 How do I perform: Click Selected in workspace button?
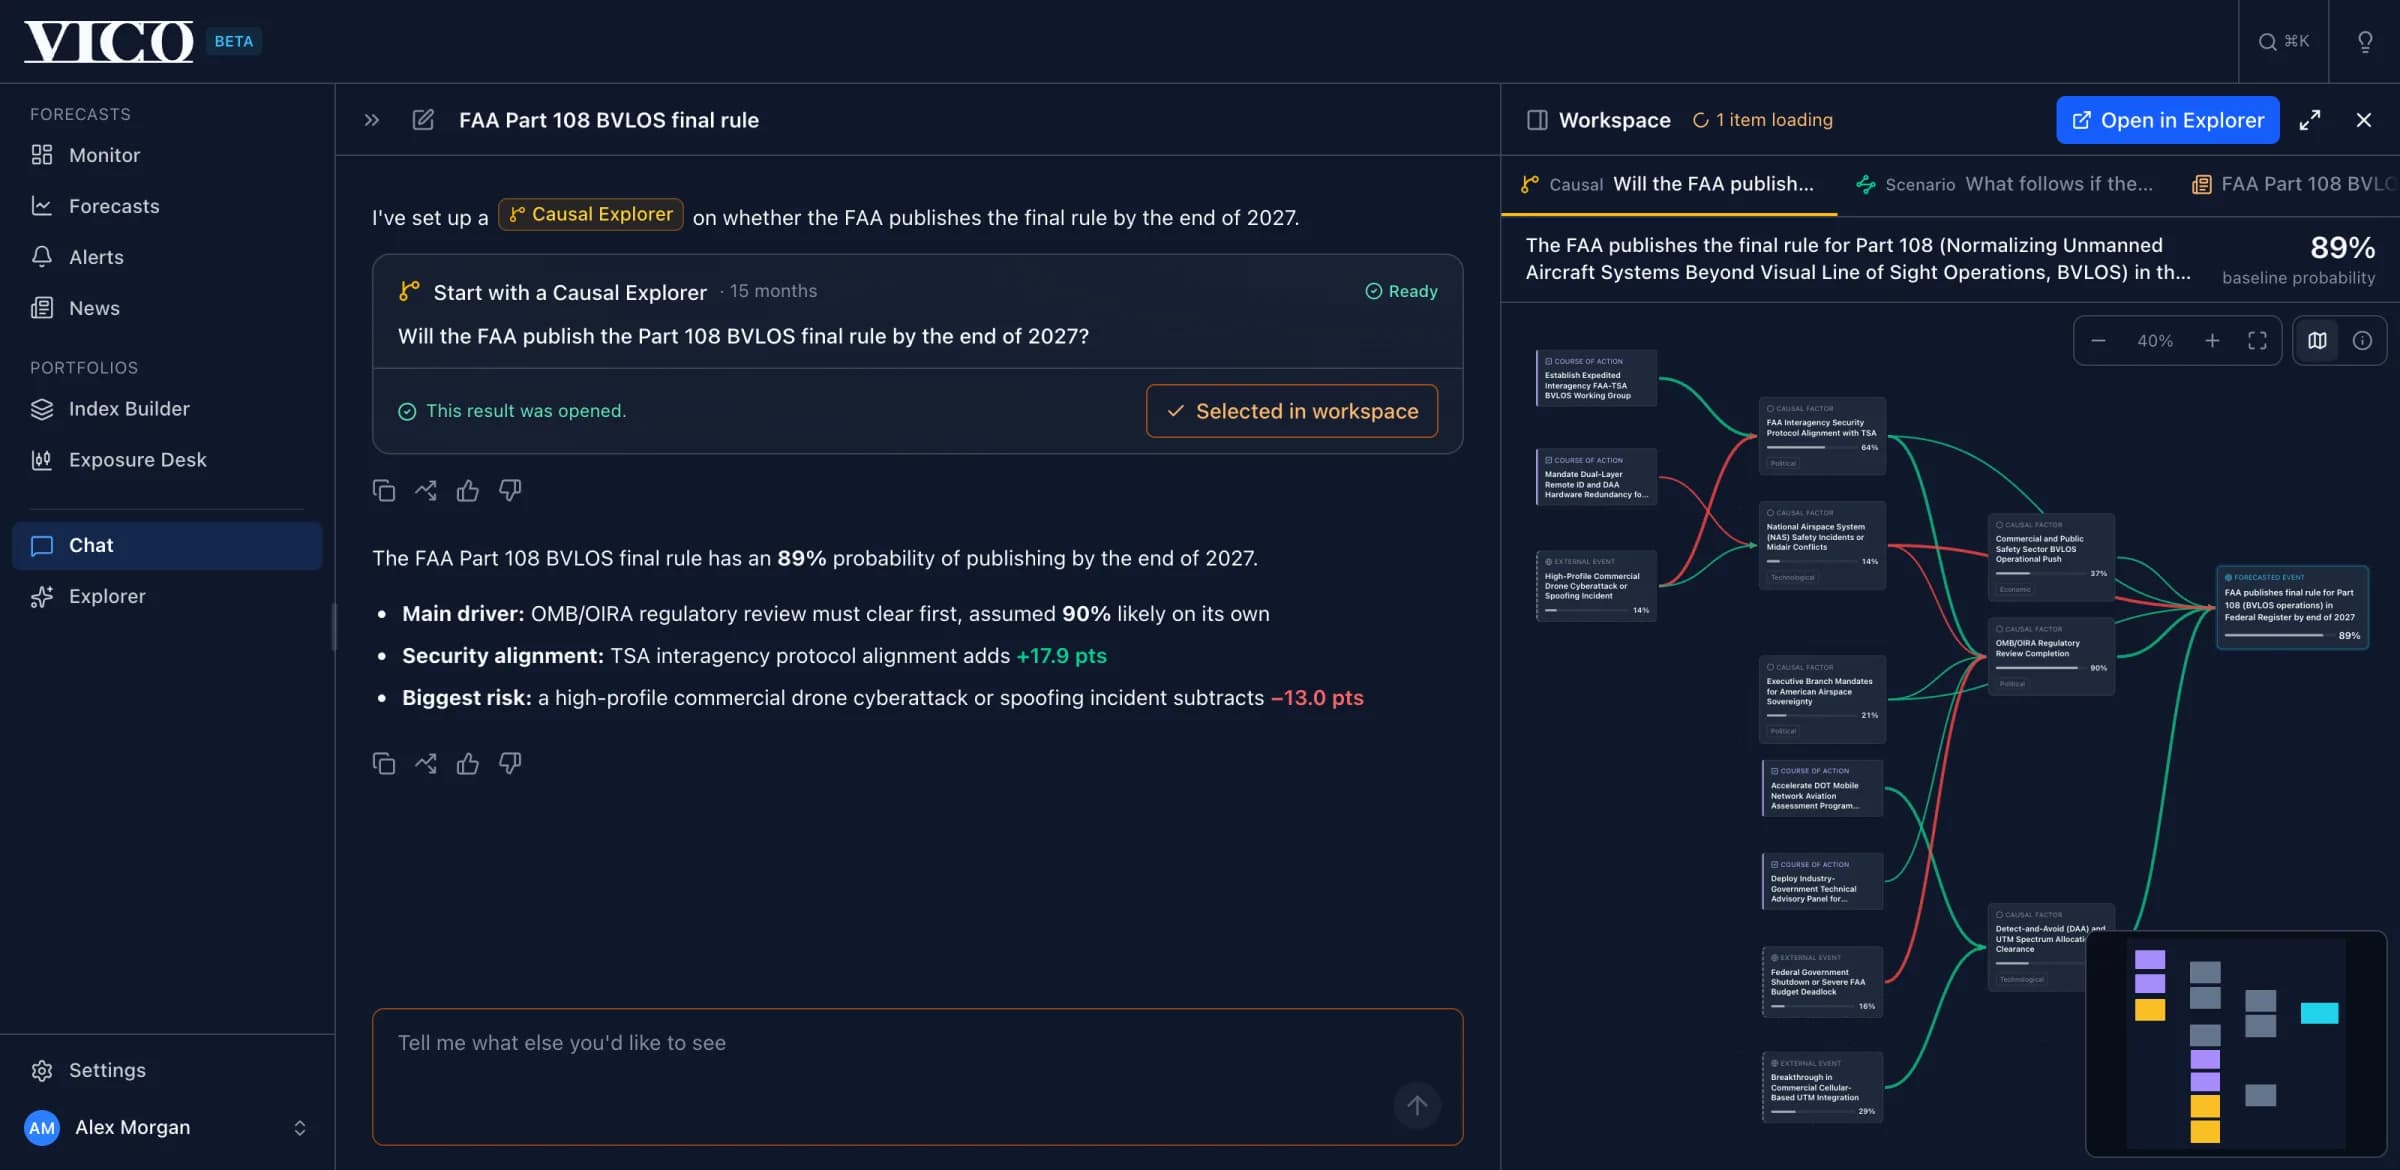[x=1292, y=411]
